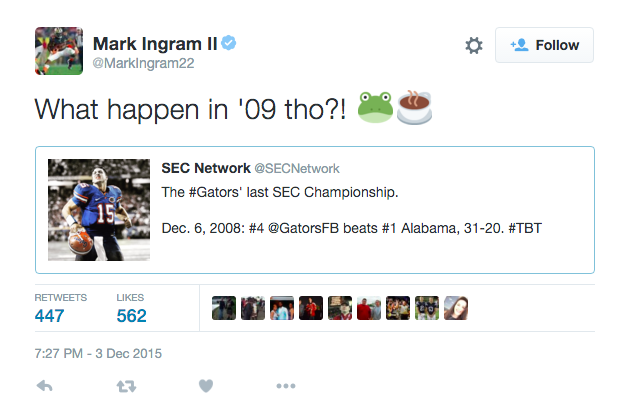Click the blue verified badge

(229, 43)
